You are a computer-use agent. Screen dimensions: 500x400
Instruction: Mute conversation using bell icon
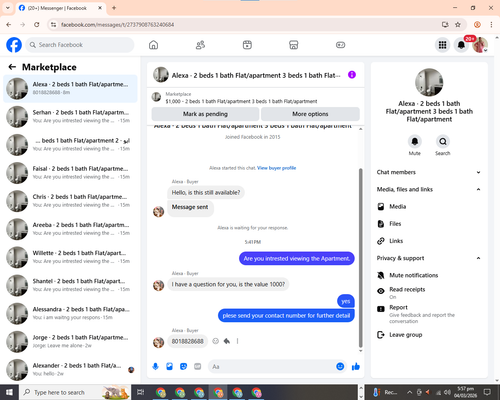coord(415,142)
